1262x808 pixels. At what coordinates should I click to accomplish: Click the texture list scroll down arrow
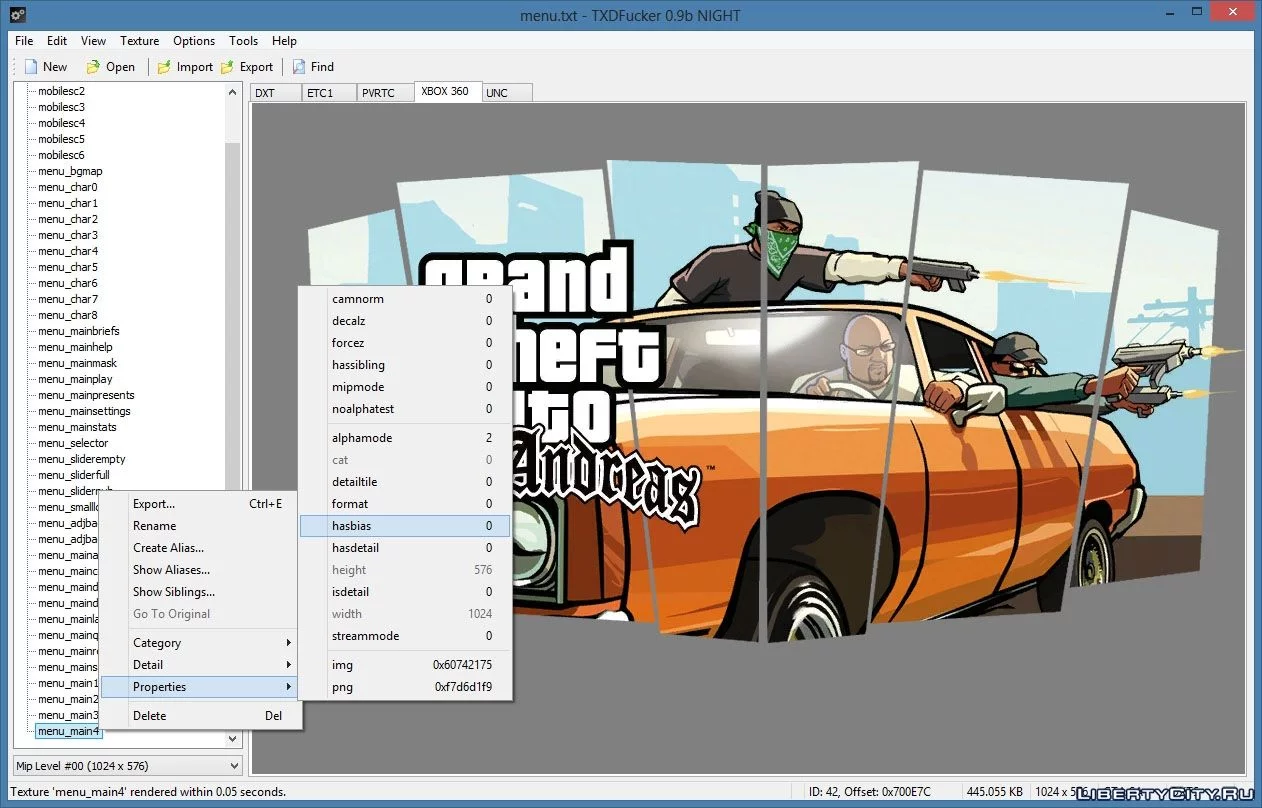tap(233, 739)
